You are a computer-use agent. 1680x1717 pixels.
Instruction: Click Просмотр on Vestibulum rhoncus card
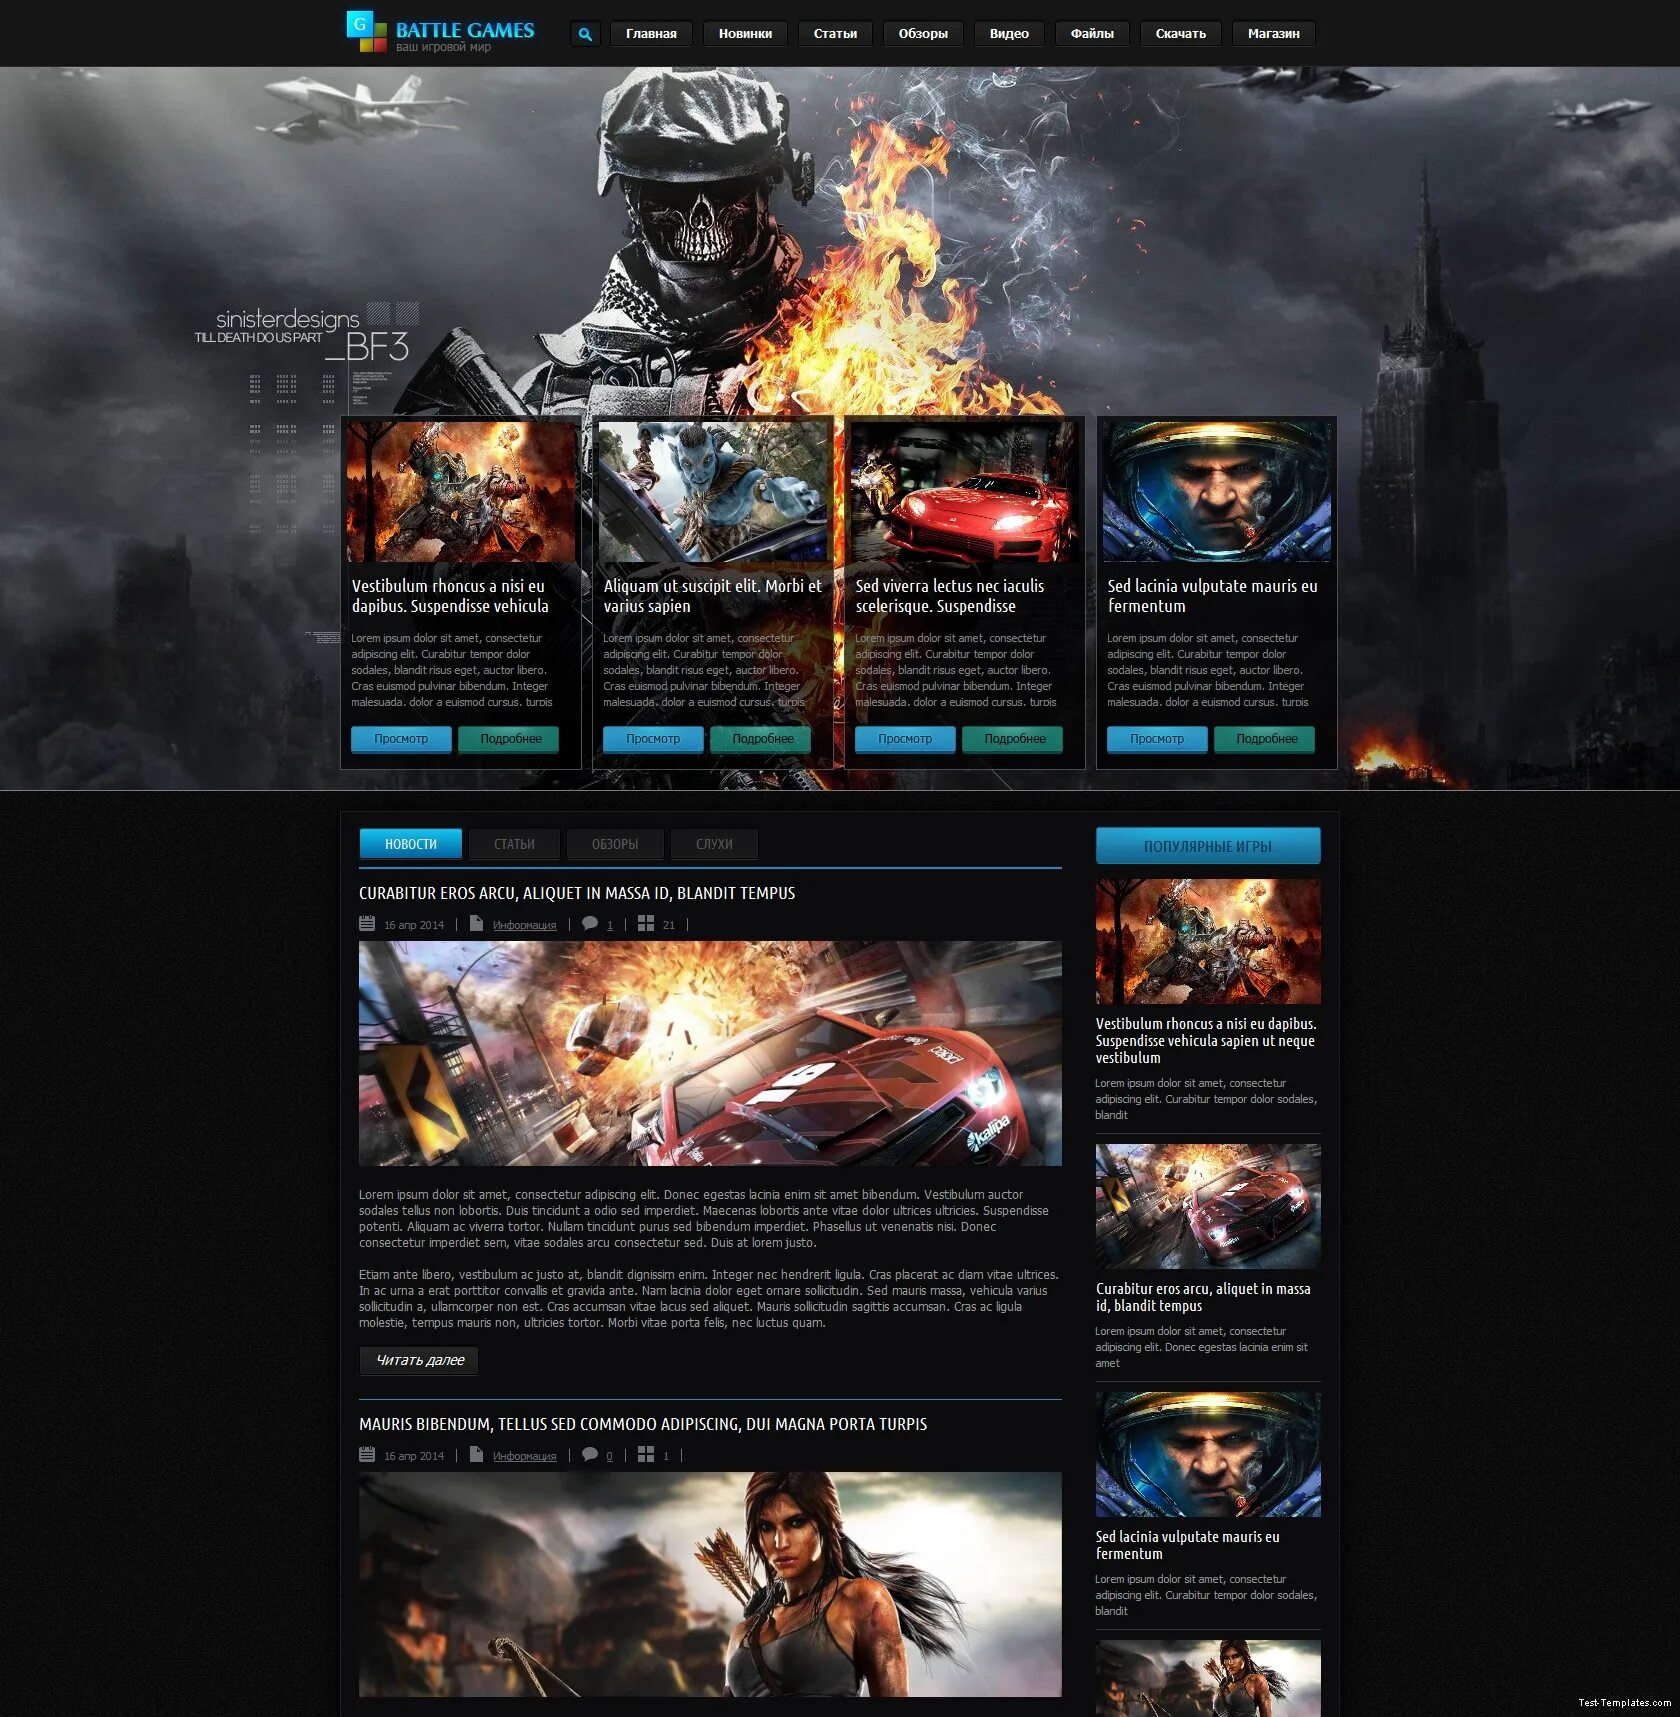coord(401,739)
